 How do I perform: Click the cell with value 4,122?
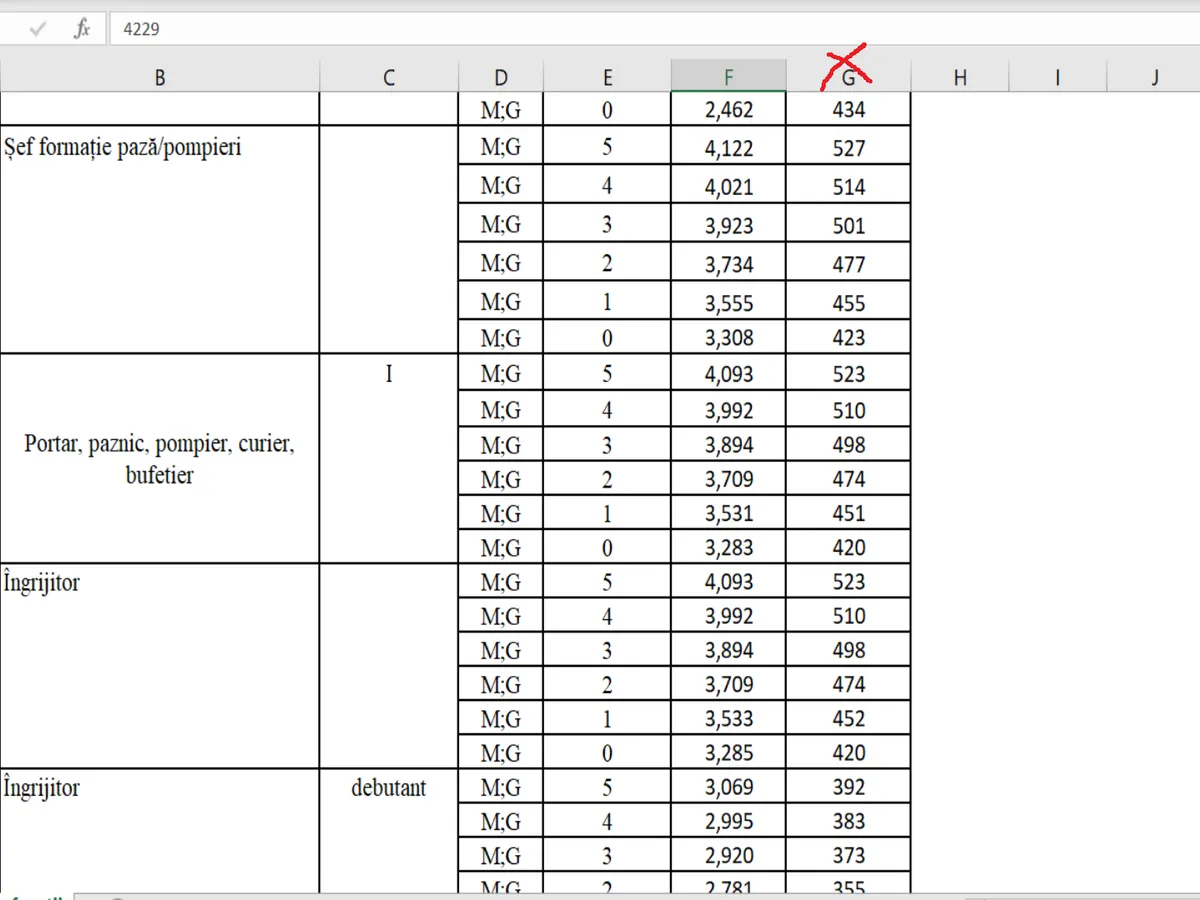click(x=729, y=148)
